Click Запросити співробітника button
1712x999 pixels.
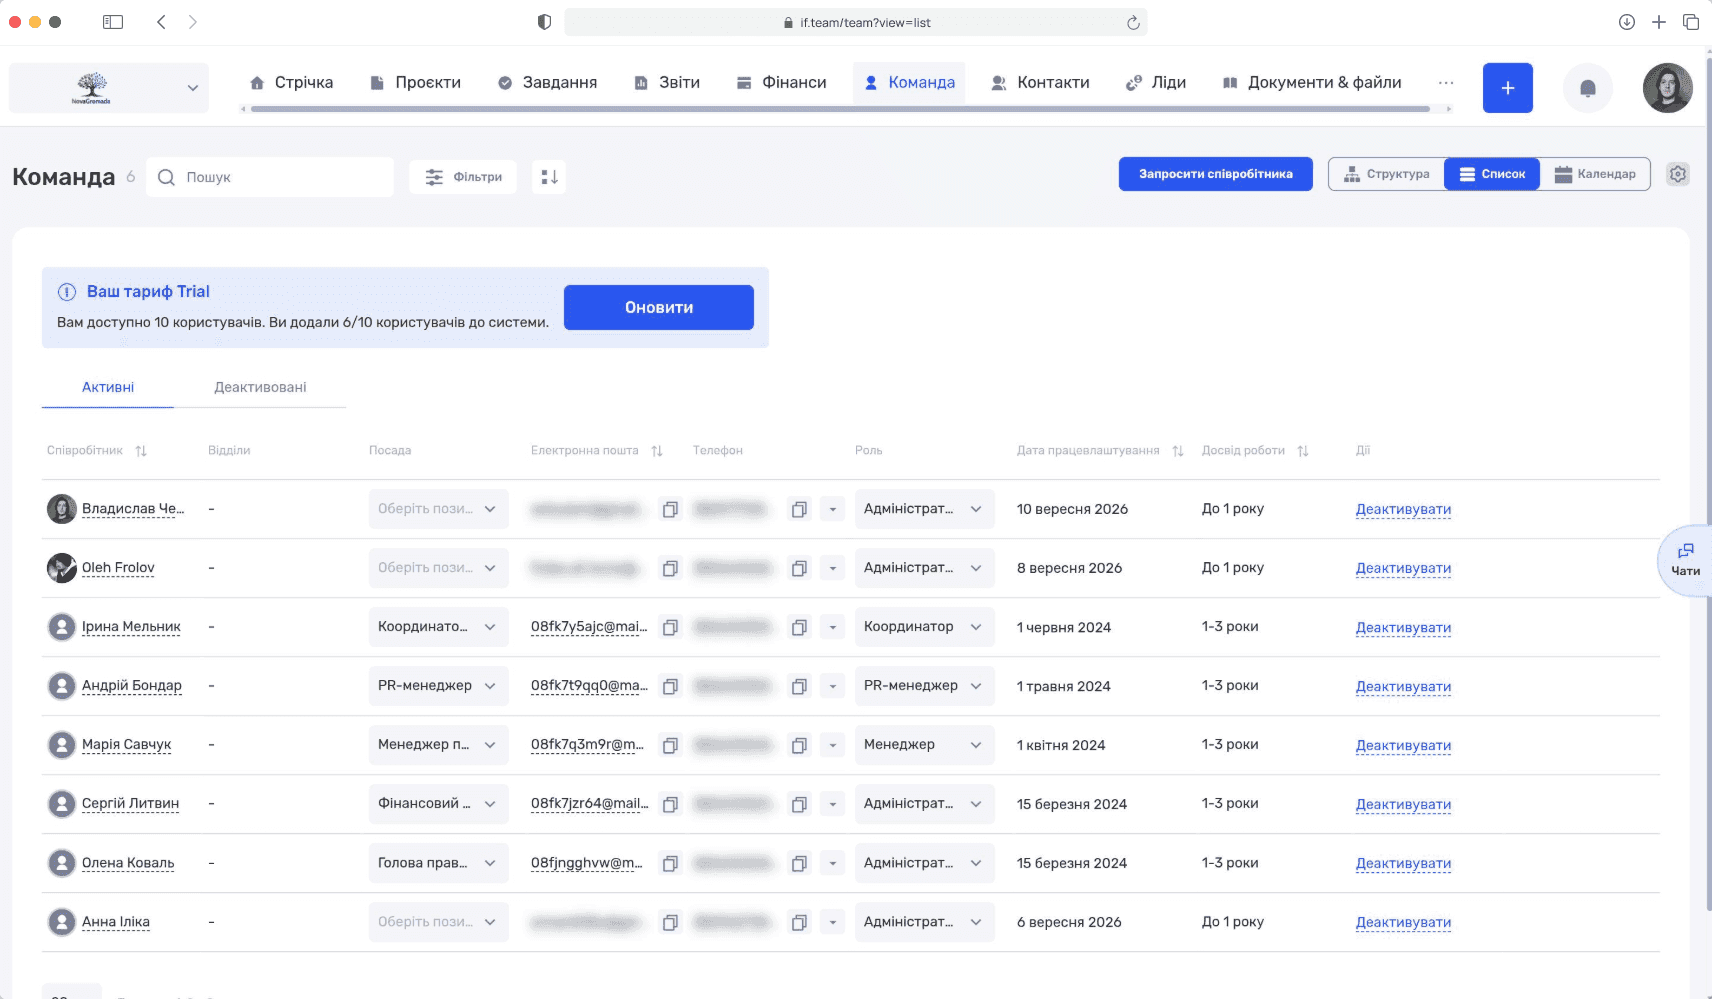tap(1215, 174)
